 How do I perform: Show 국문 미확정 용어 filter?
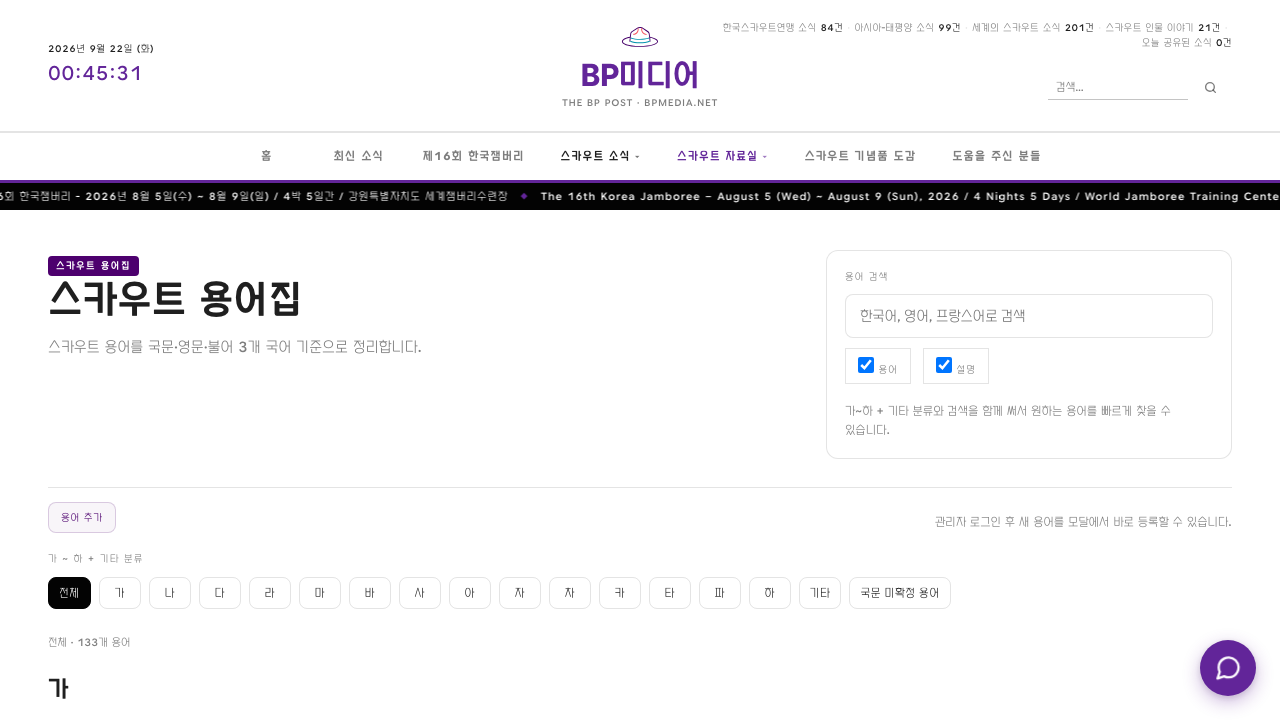(900, 593)
